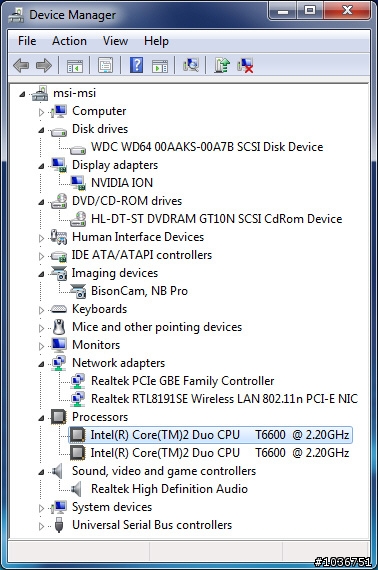Select Realtek High Definition Audio device
The image size is (378, 570).
[169, 489]
